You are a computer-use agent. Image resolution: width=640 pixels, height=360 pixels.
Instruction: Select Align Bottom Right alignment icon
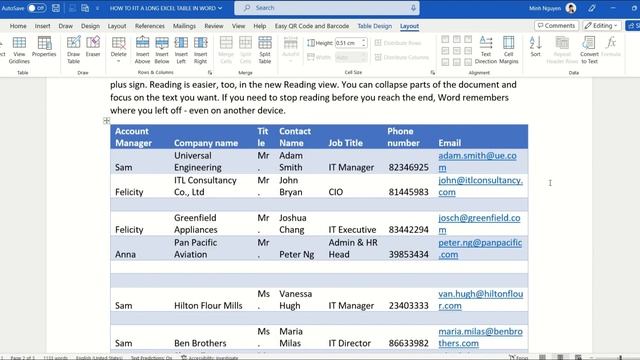click(x=468, y=62)
